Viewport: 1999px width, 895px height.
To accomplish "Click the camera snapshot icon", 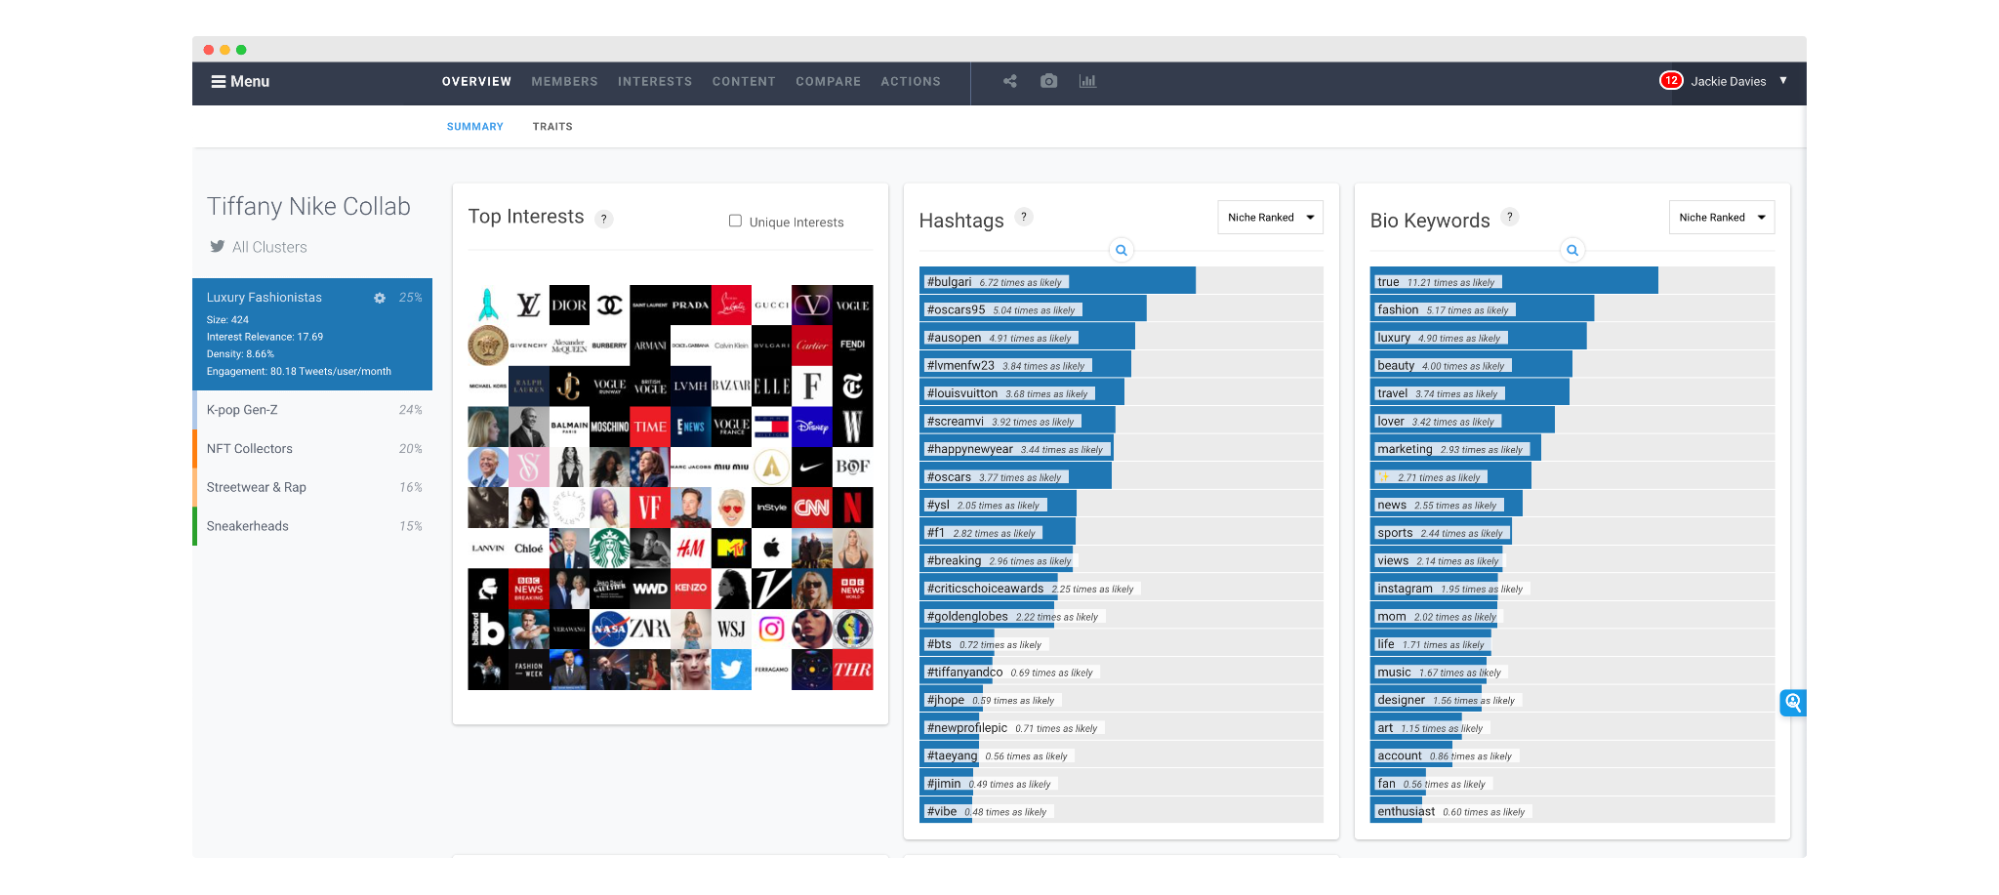I will point(1048,81).
